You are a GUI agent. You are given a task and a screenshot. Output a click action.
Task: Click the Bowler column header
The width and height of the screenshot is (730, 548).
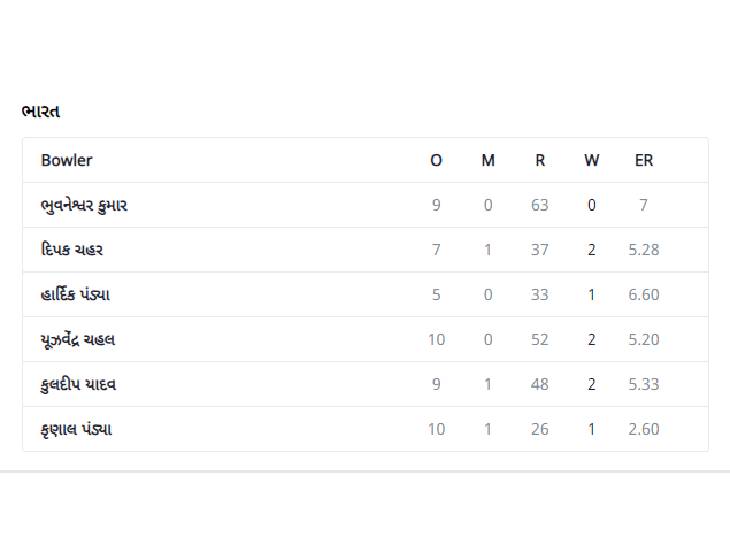pyautogui.click(x=66, y=160)
